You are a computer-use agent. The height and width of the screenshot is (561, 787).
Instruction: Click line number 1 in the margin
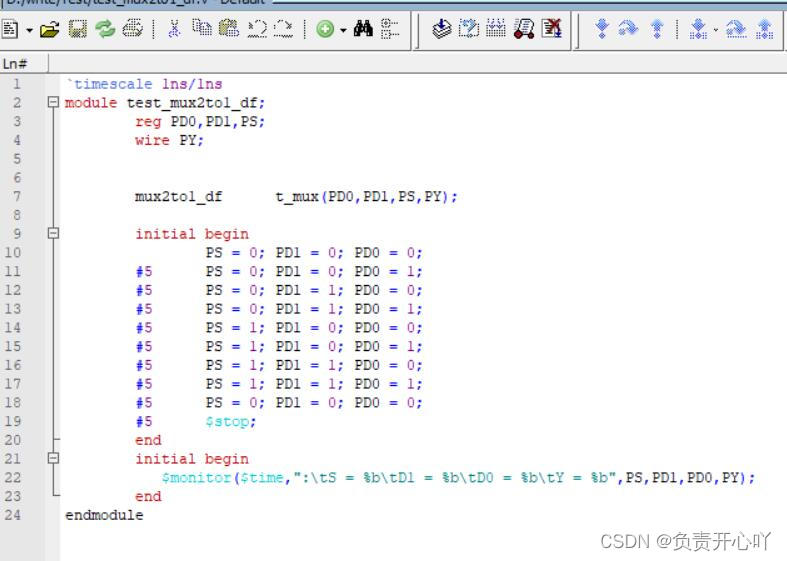[17, 84]
